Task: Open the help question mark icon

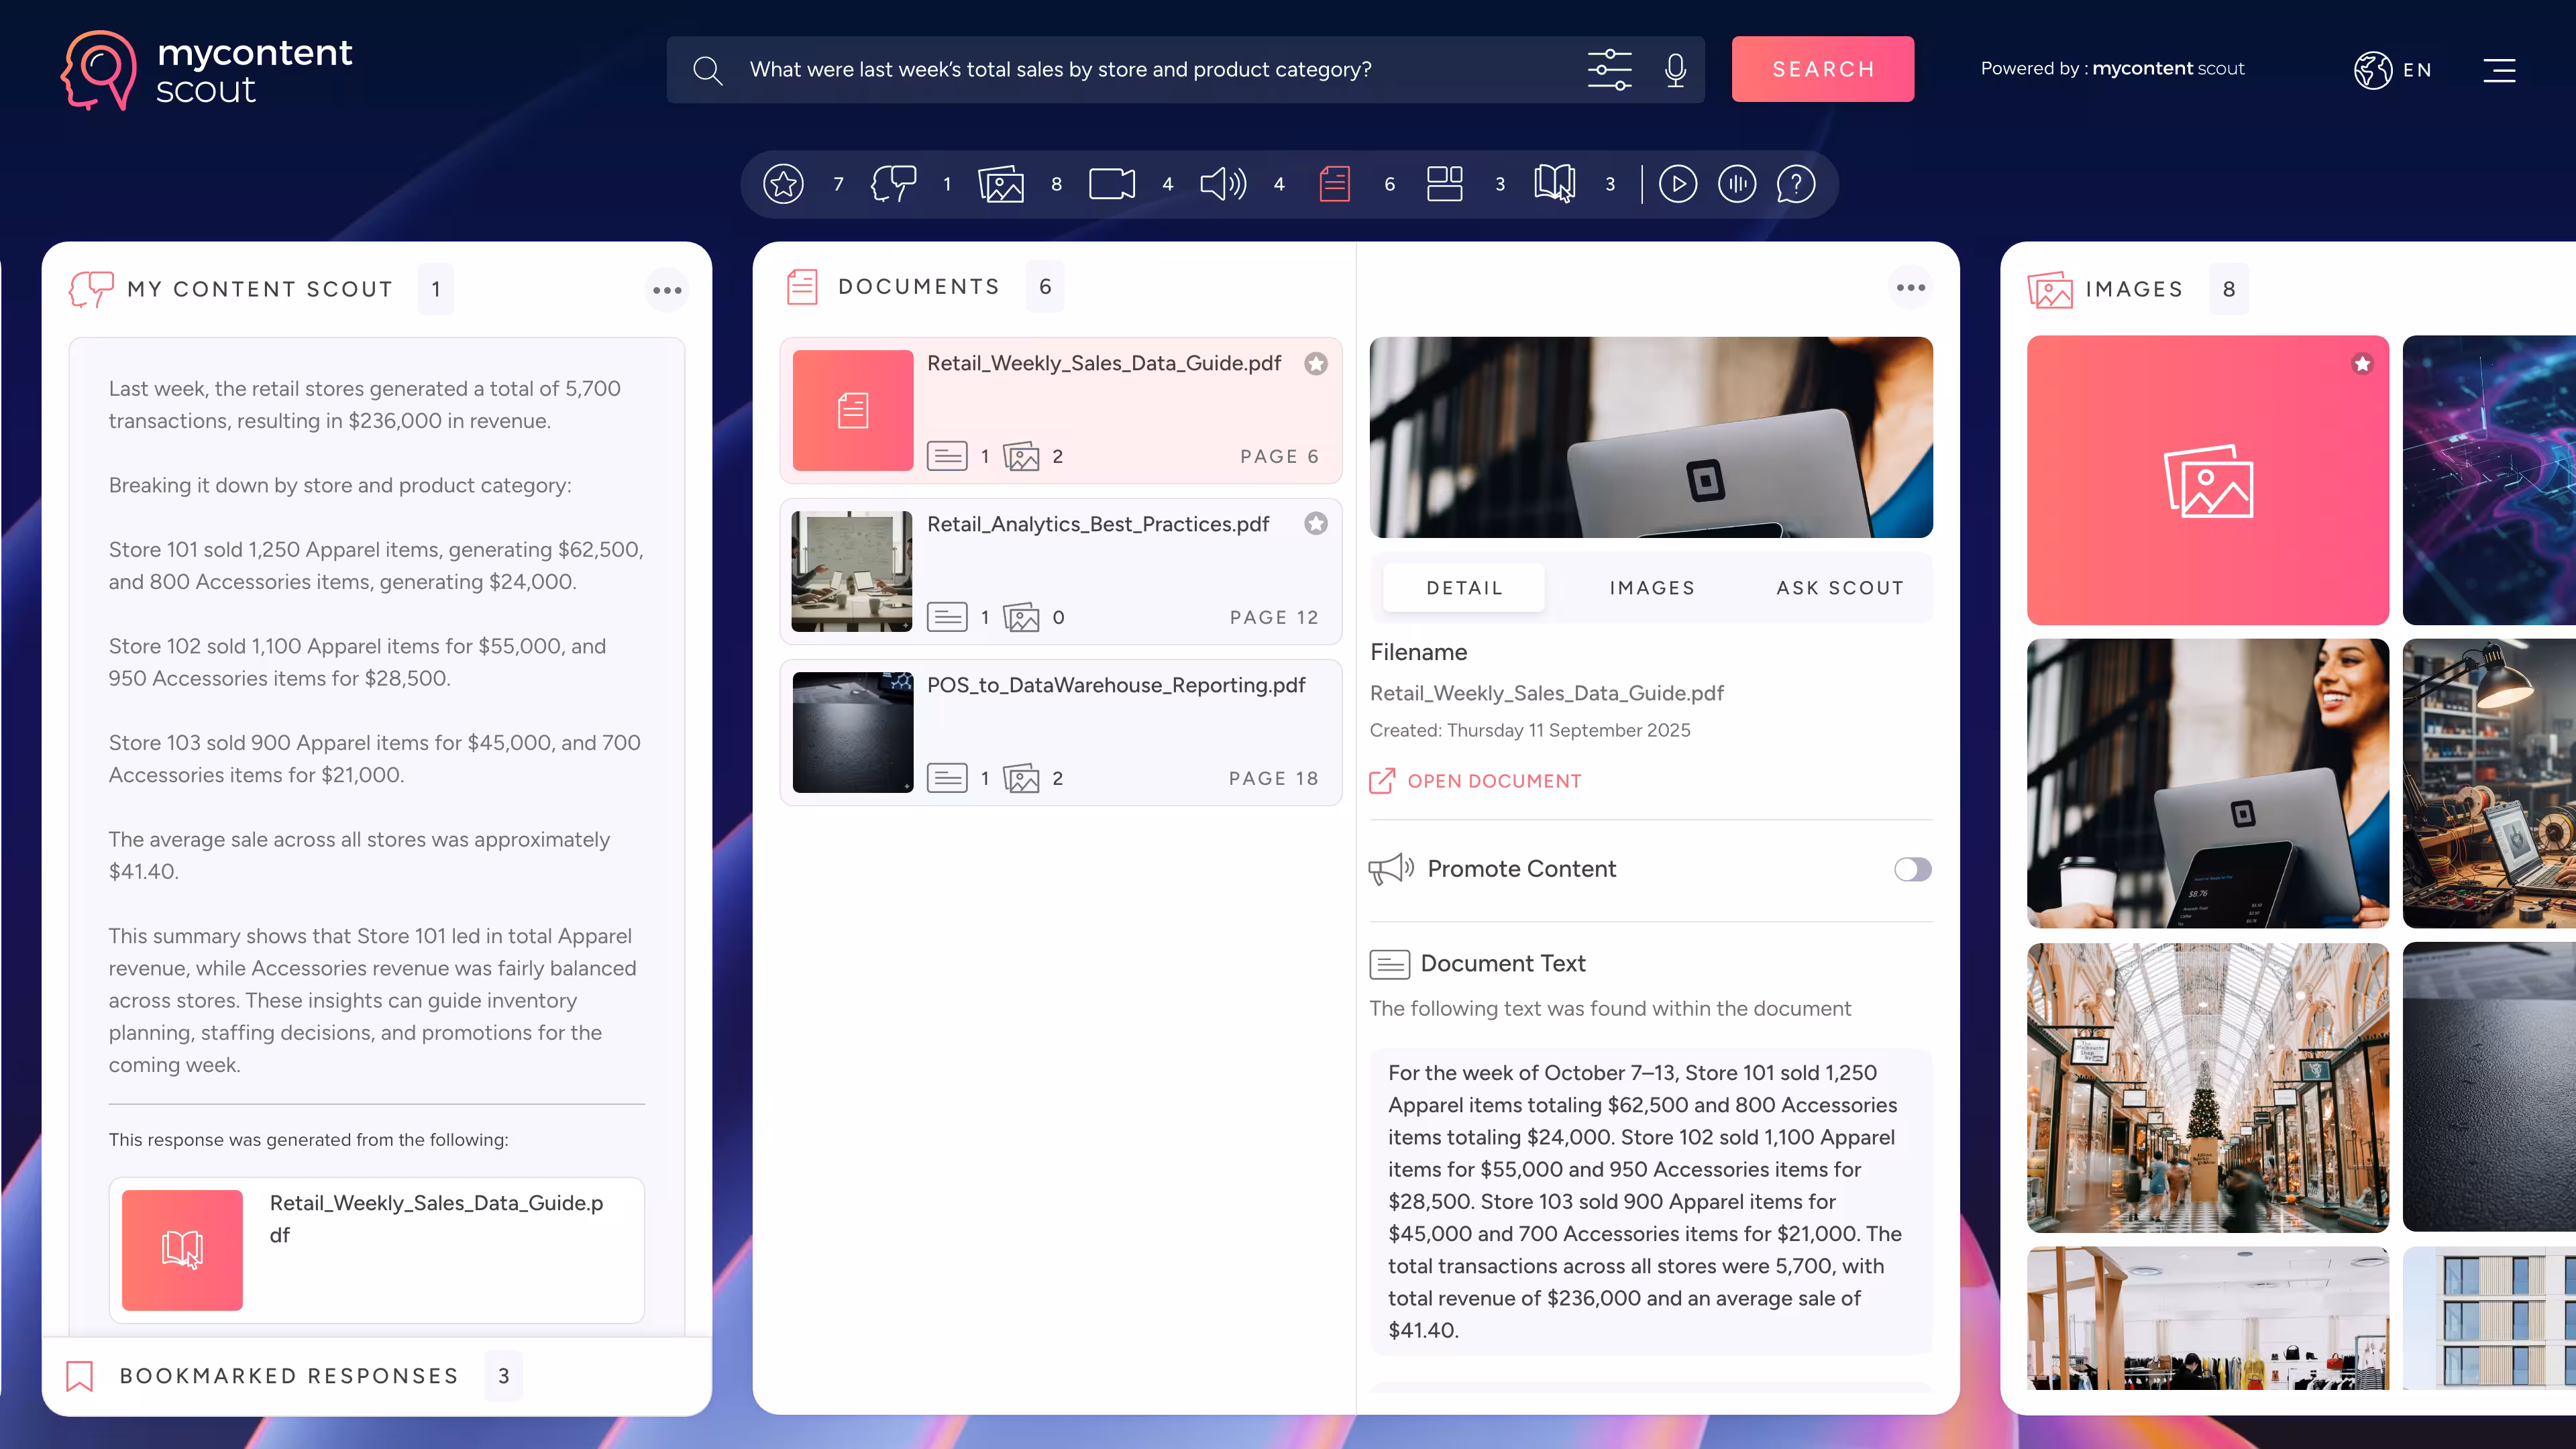Action: (x=1795, y=184)
